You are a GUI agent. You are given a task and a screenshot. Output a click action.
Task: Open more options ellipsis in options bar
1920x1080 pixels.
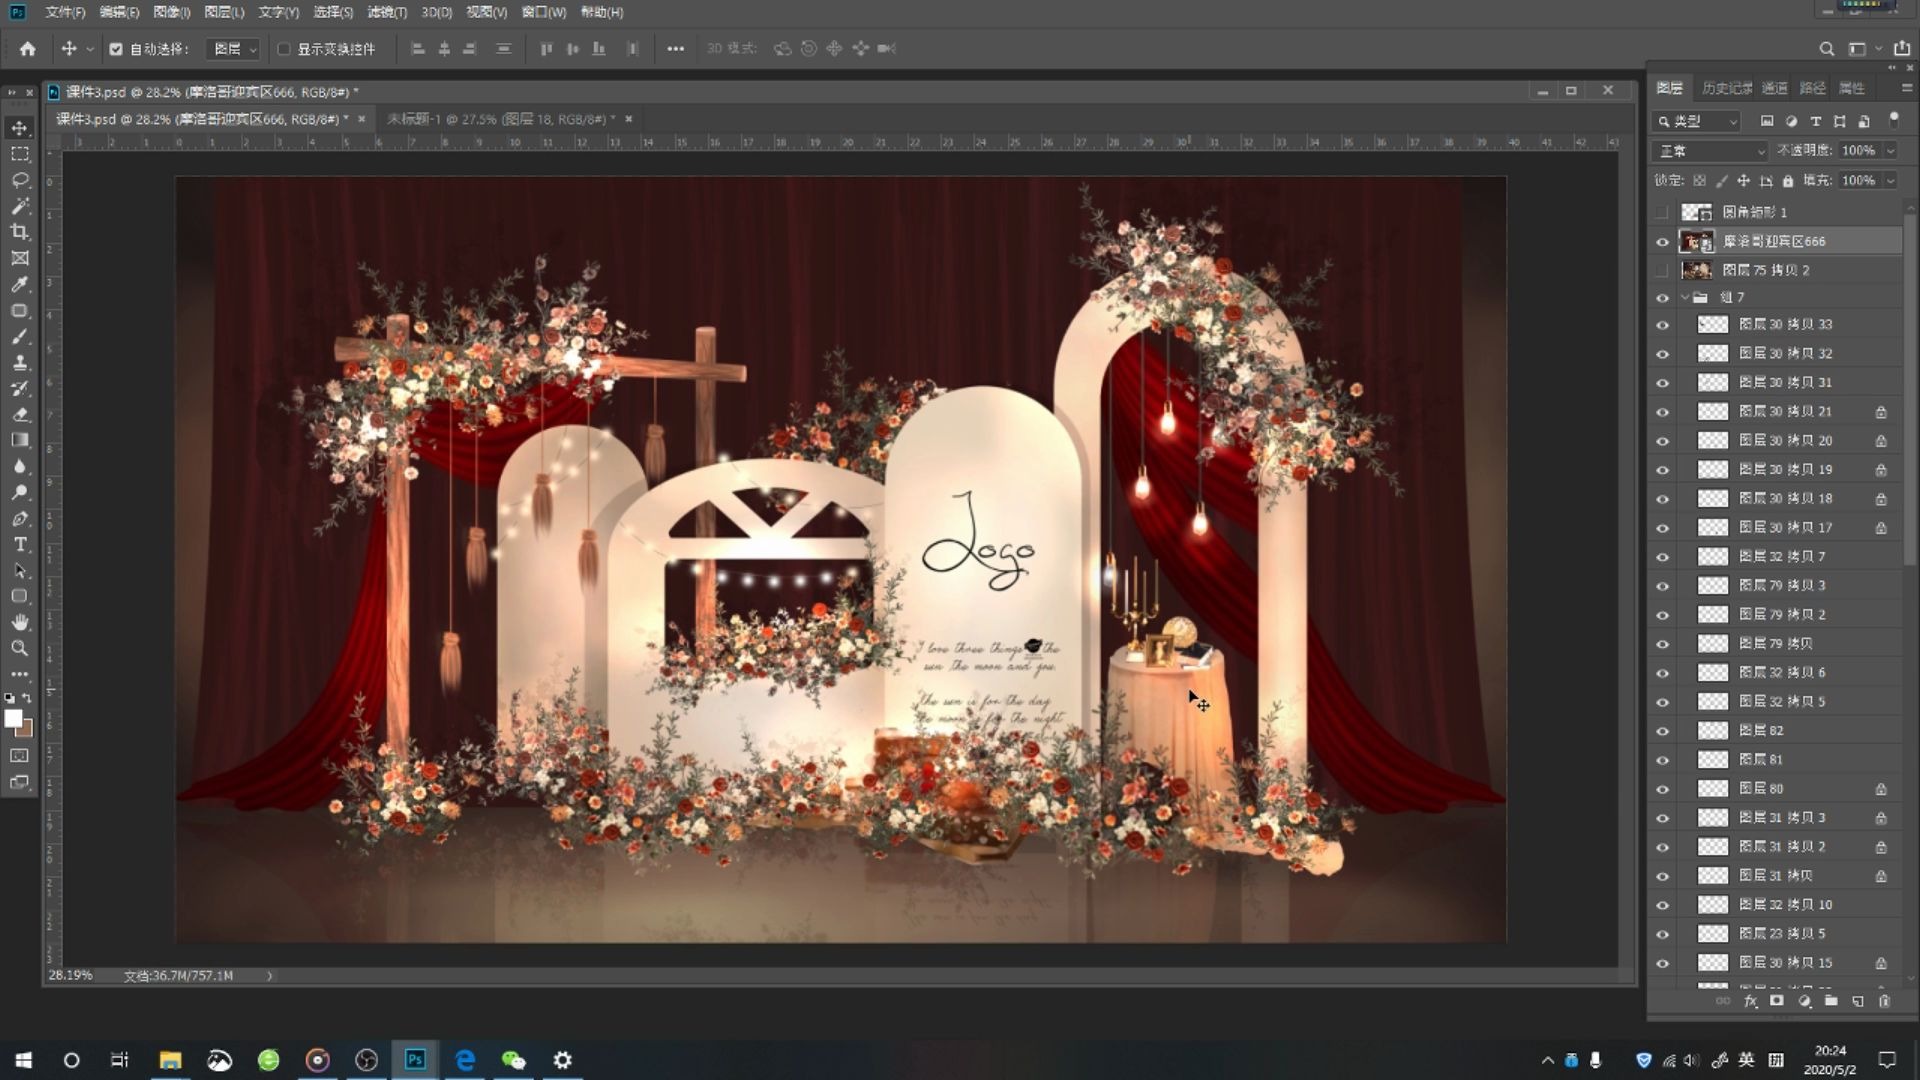coord(675,48)
